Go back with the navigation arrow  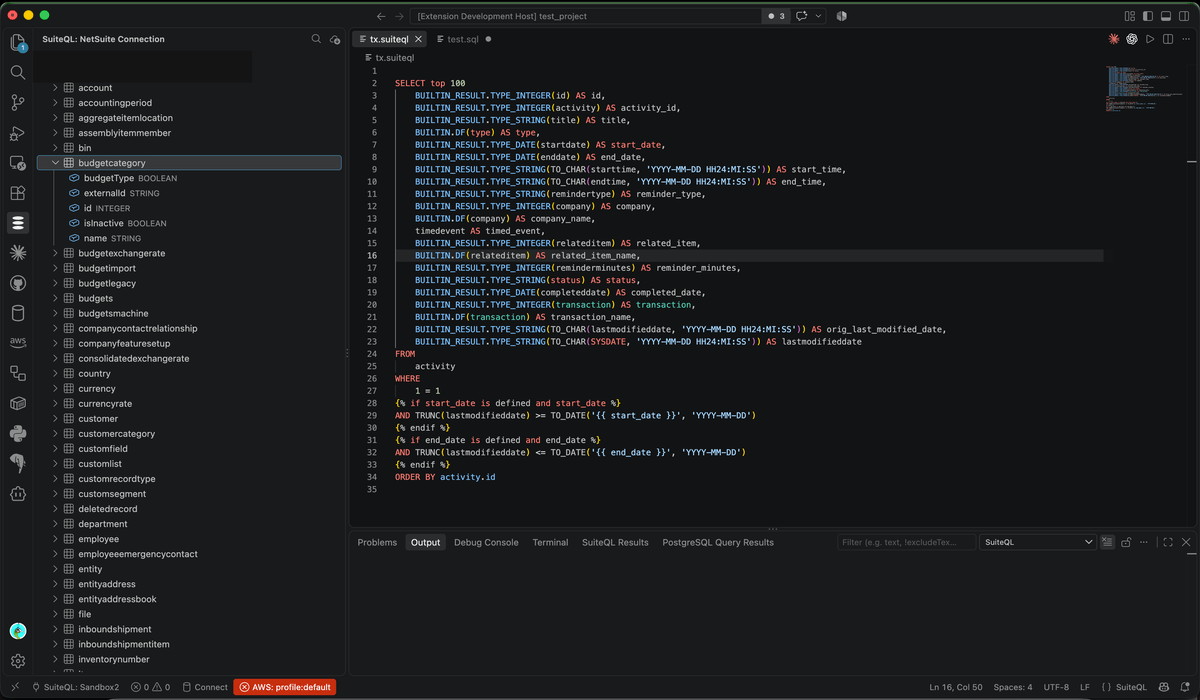(x=381, y=16)
